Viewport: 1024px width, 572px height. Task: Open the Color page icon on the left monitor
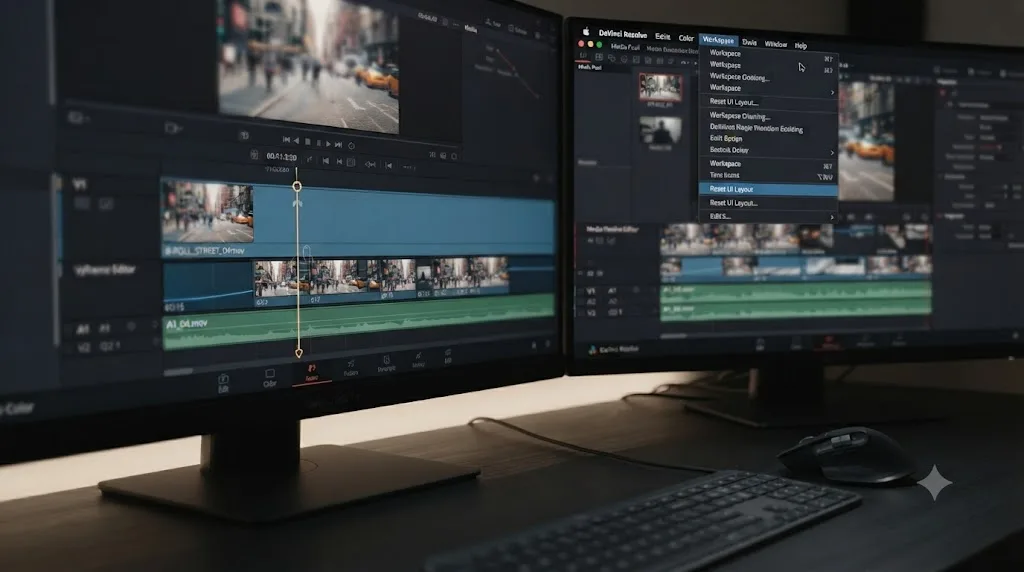click(x=270, y=378)
